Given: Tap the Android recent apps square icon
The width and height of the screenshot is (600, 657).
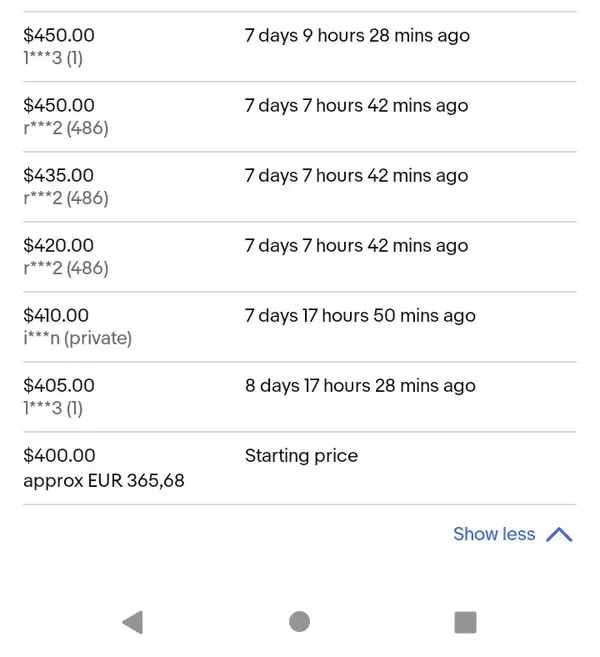Looking at the screenshot, I should coord(466,622).
